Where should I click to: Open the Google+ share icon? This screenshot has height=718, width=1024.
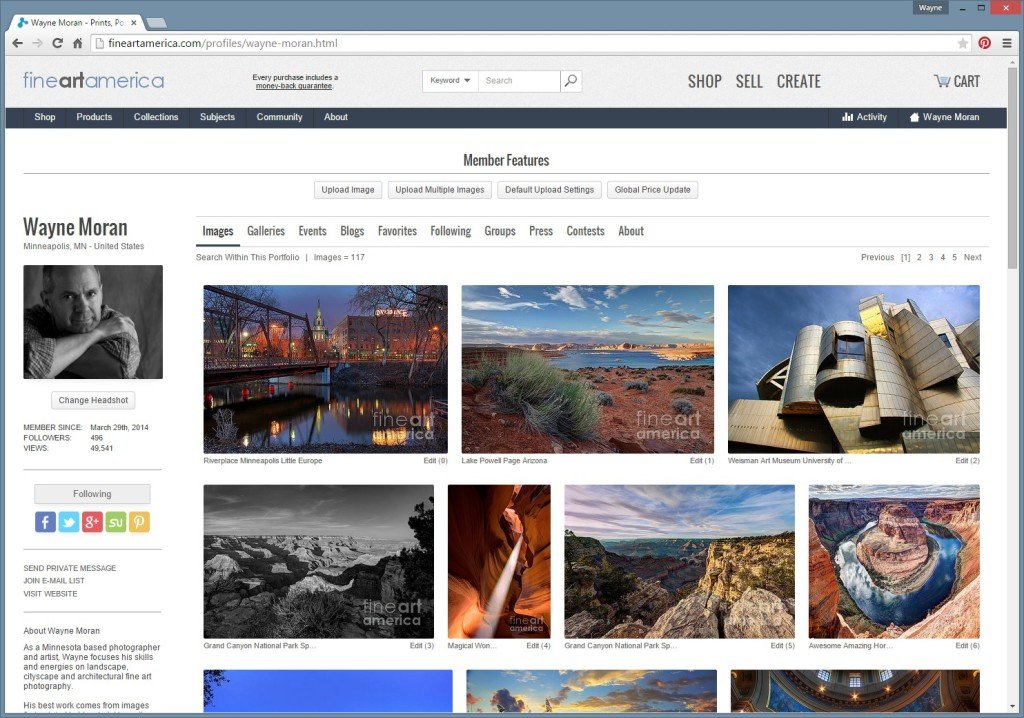[92, 521]
